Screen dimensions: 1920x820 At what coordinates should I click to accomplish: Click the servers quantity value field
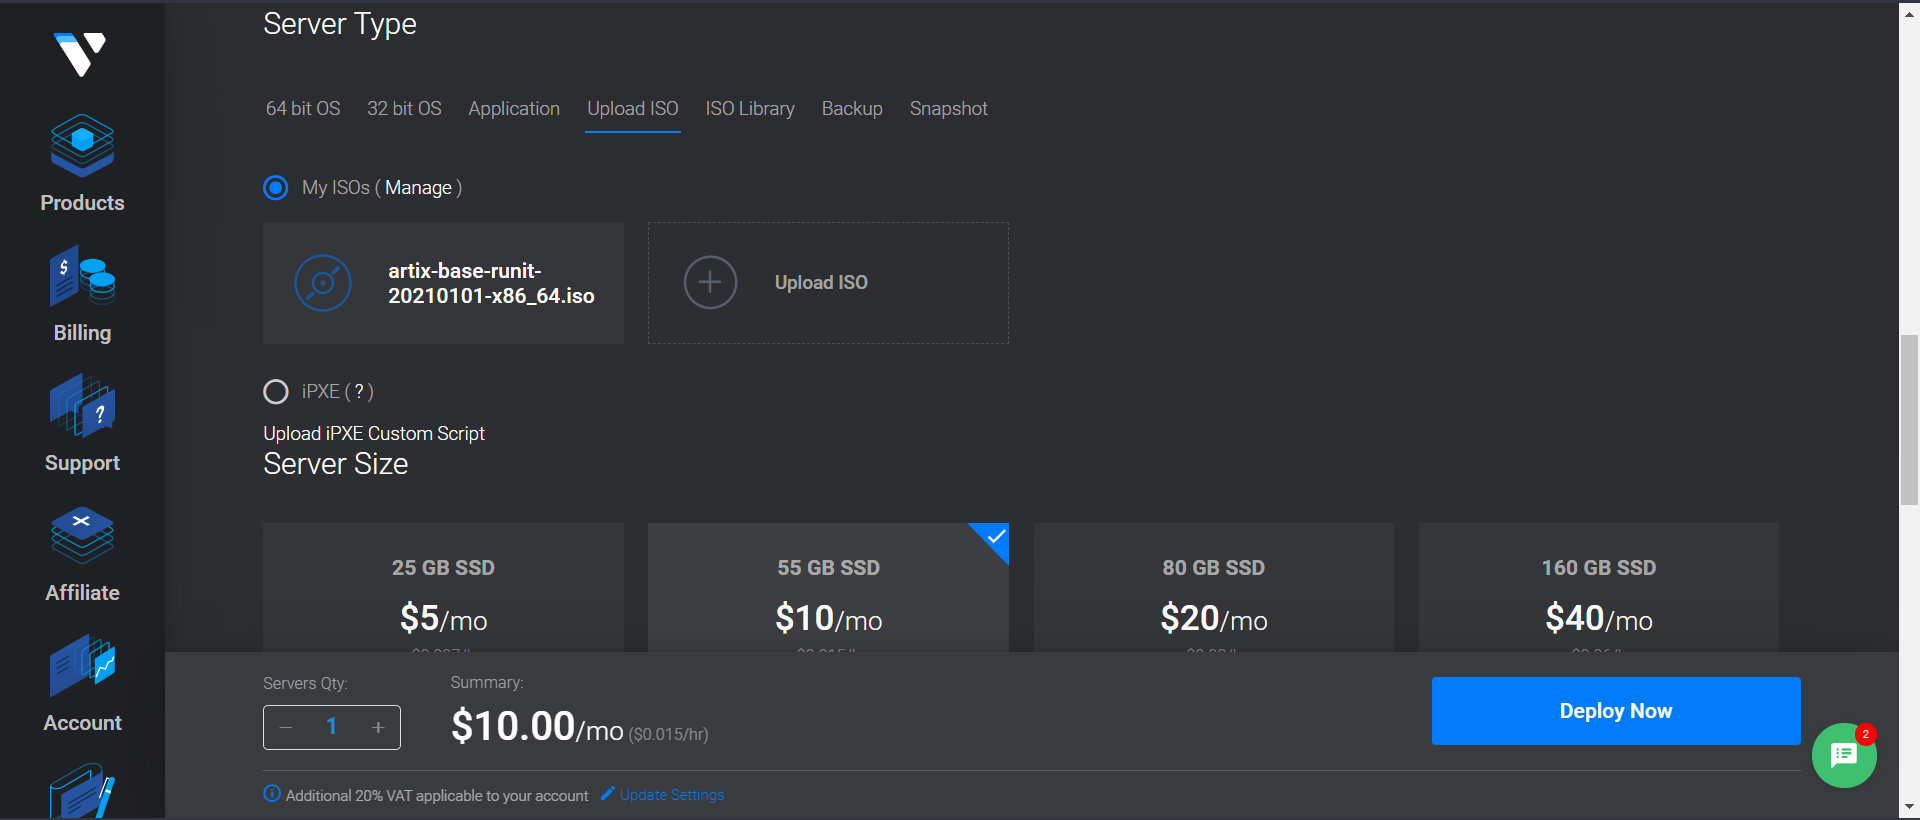point(332,727)
